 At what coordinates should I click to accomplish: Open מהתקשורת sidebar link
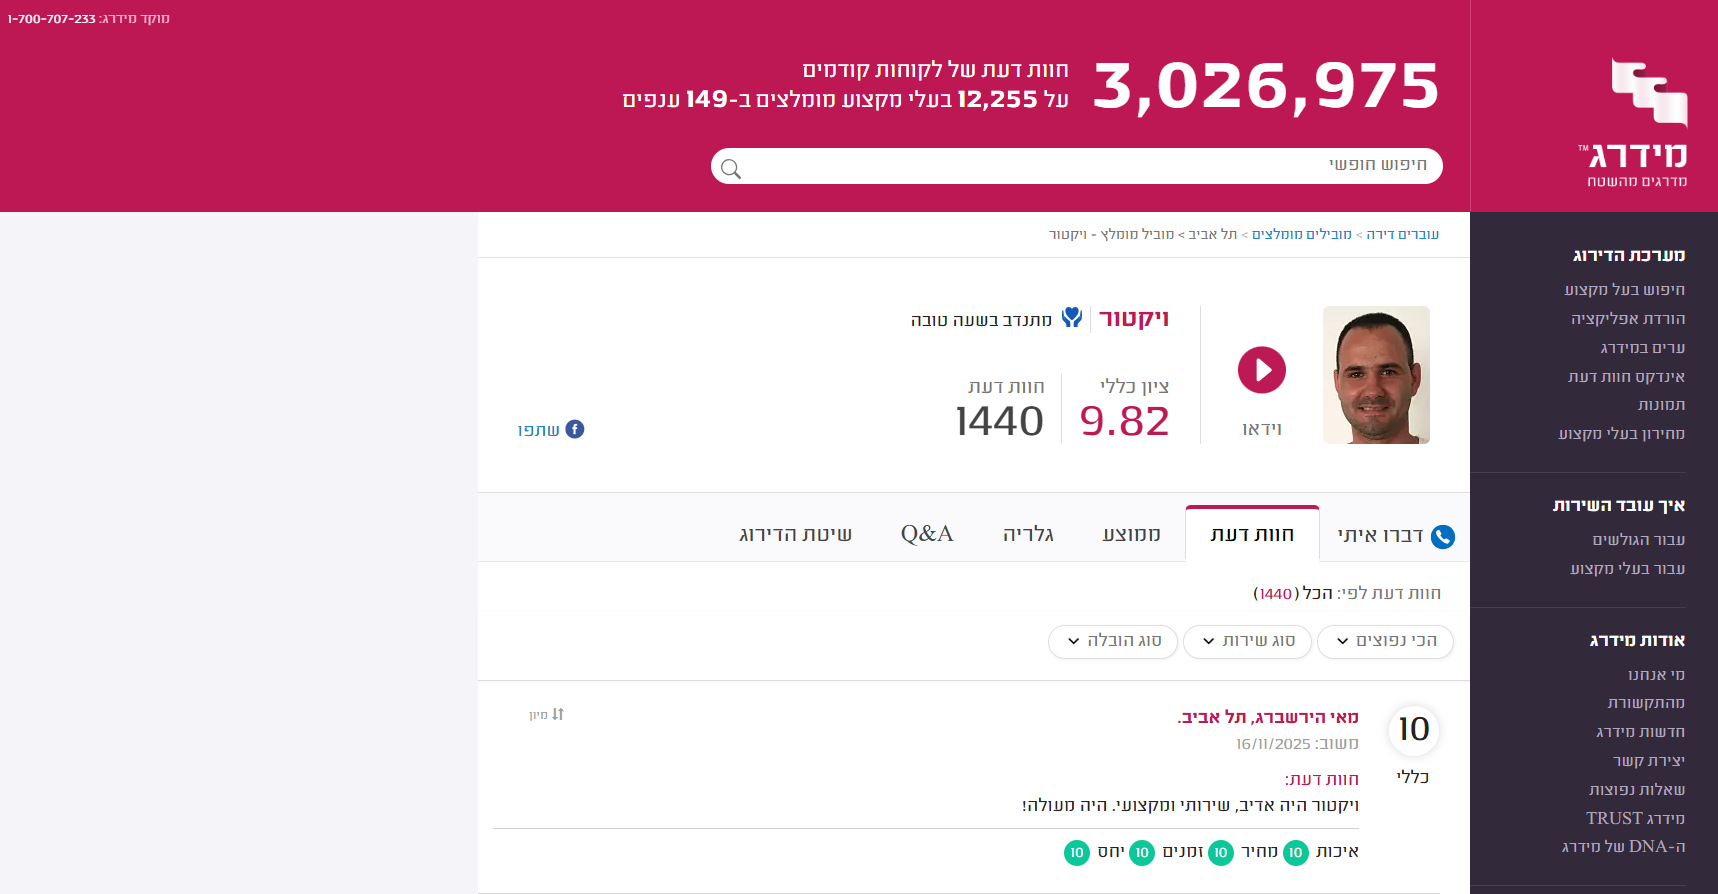click(x=1647, y=703)
